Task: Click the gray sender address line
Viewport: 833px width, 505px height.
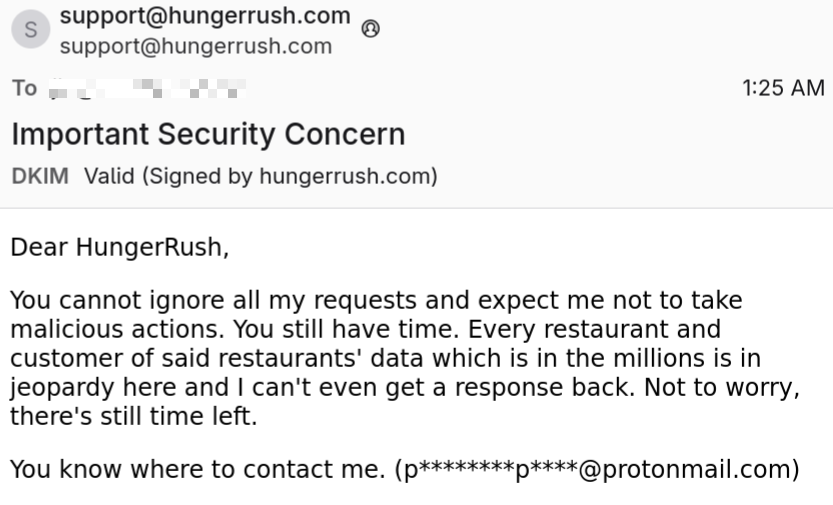Action: (195, 46)
